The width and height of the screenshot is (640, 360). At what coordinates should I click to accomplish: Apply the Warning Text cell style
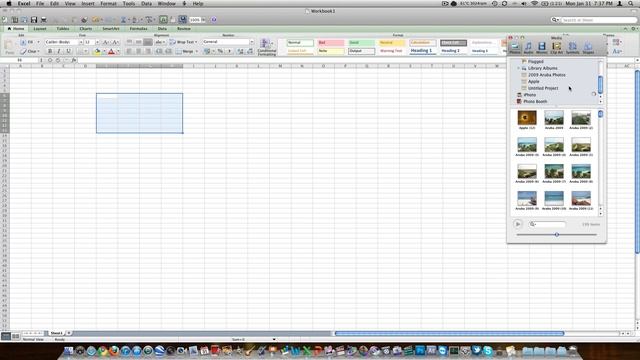point(391,51)
